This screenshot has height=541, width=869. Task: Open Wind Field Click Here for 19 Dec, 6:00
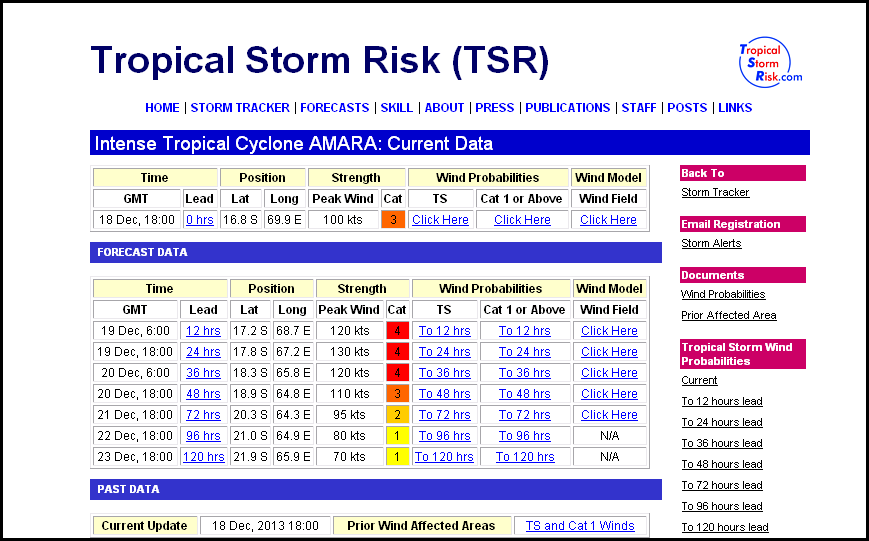click(x=609, y=330)
